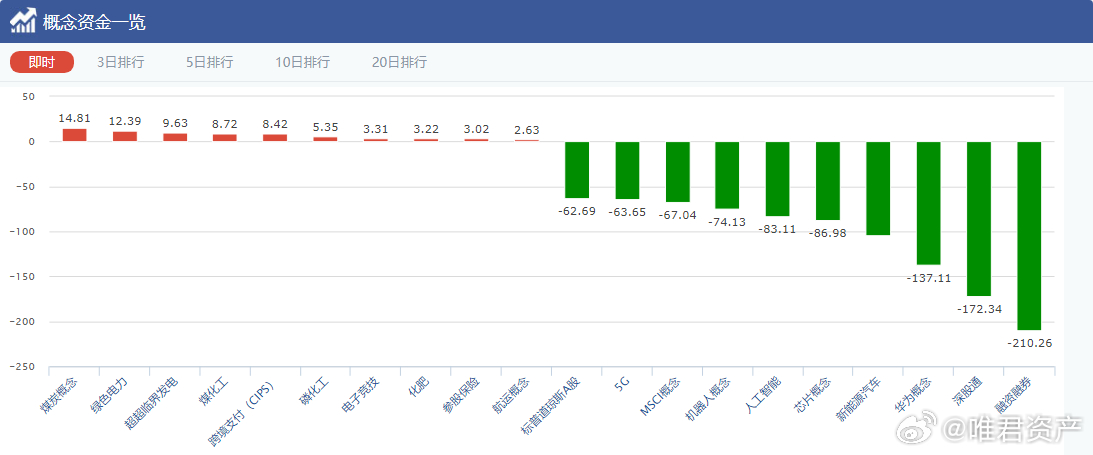This screenshot has width=1093, height=455.
Task: Switch to 10日排行 tab
Action: coord(302,62)
